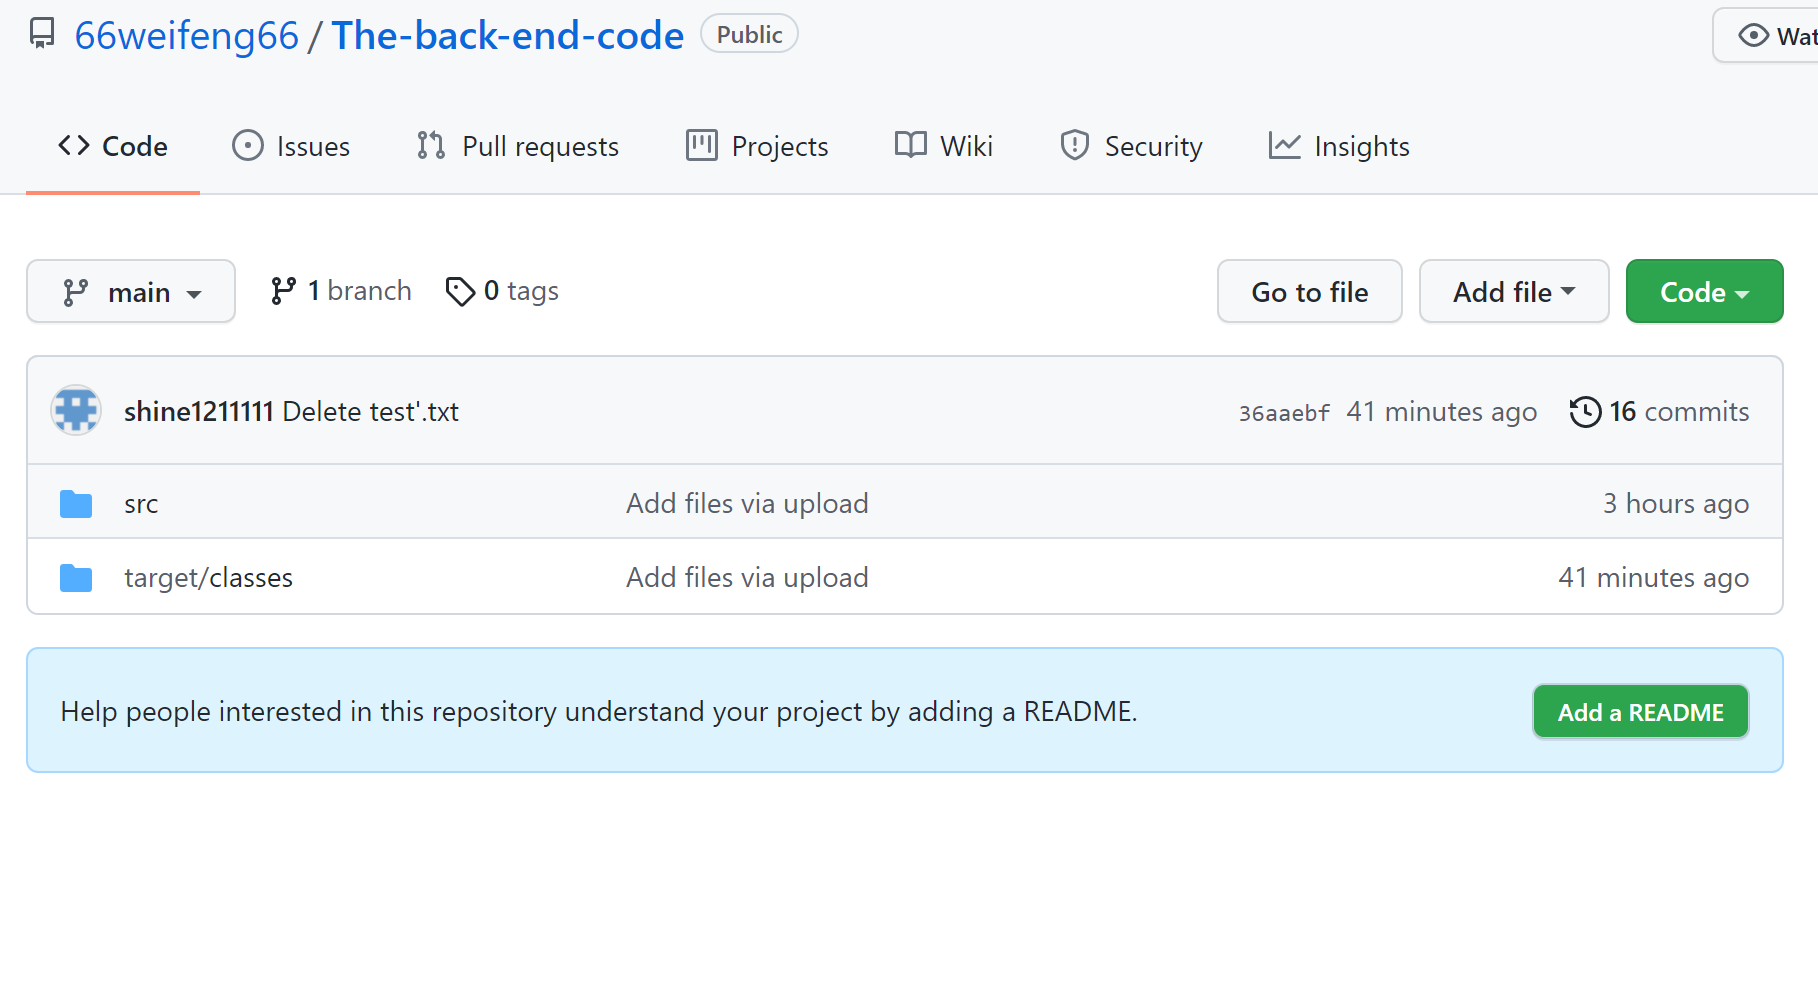This screenshot has height=996, width=1818.
Task: Click the target/classes folder icon
Action: point(76,578)
